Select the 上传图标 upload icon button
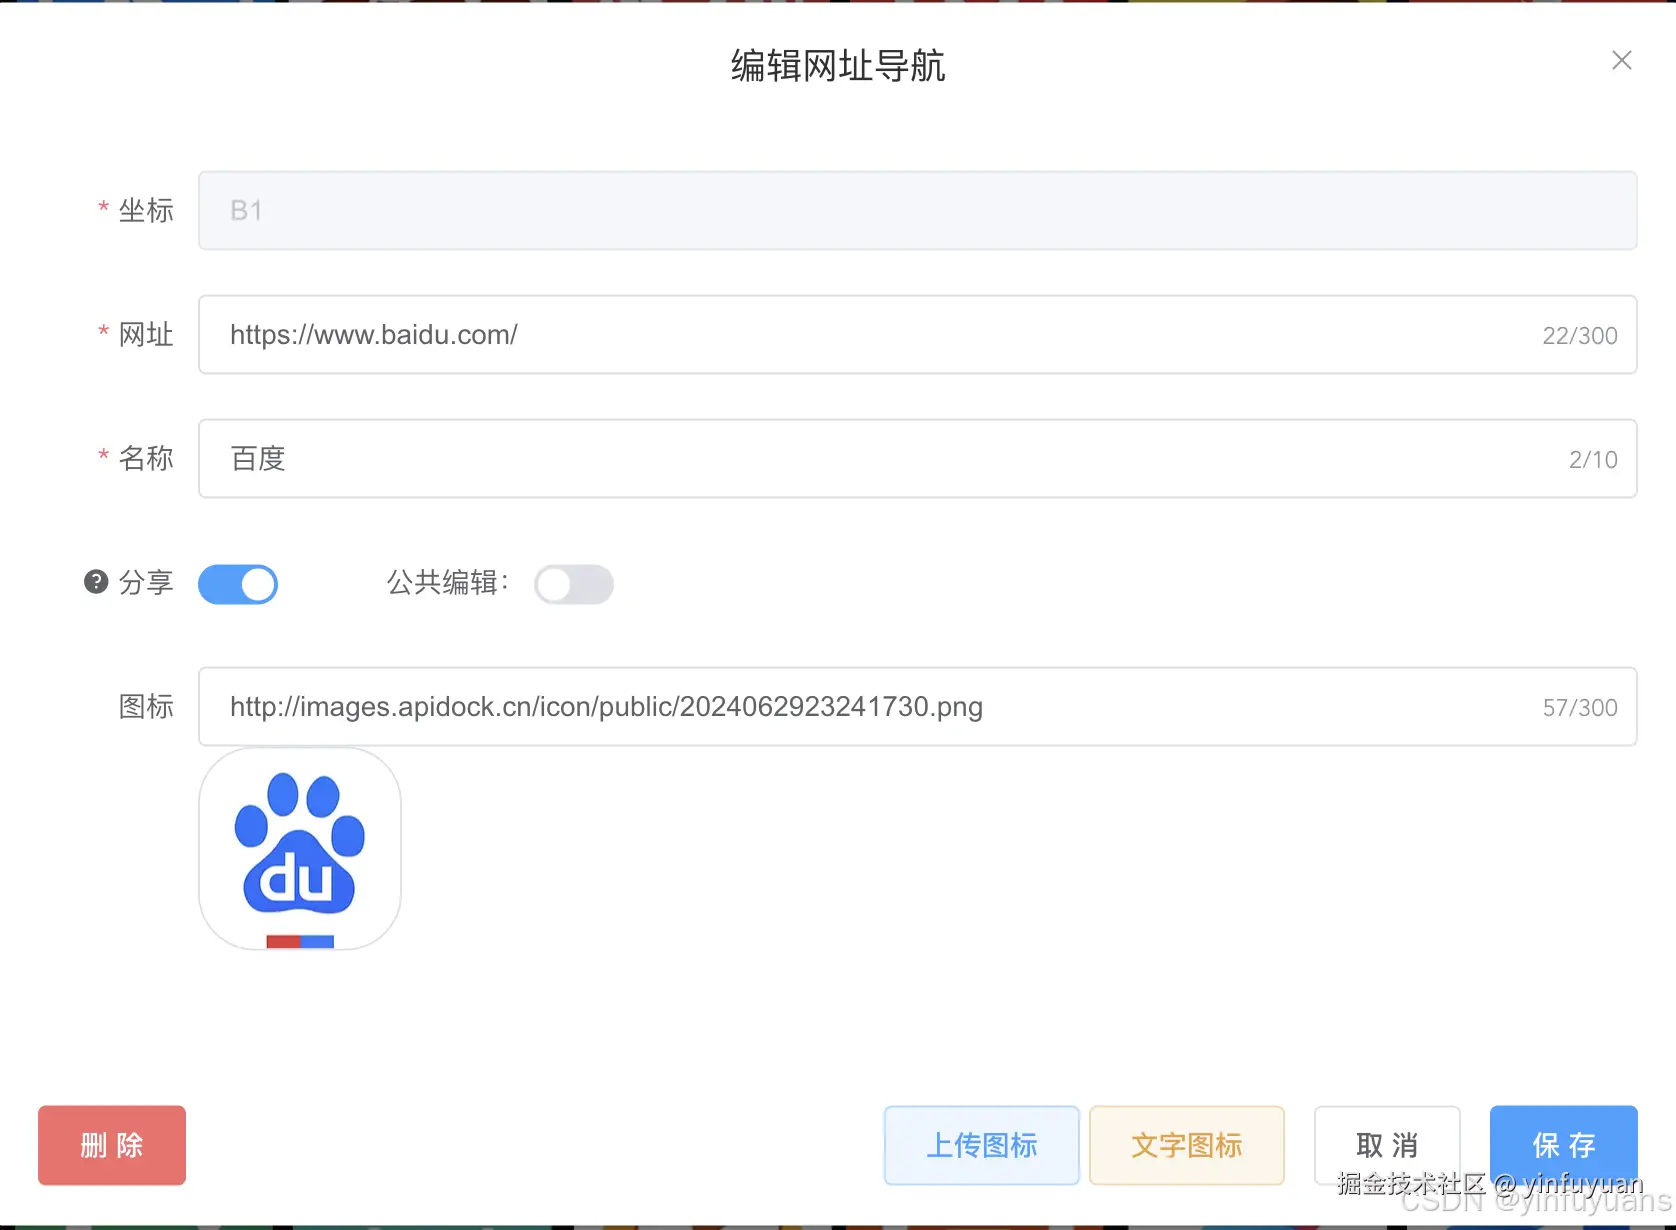Image resolution: width=1676 pixels, height=1230 pixels. tap(981, 1145)
